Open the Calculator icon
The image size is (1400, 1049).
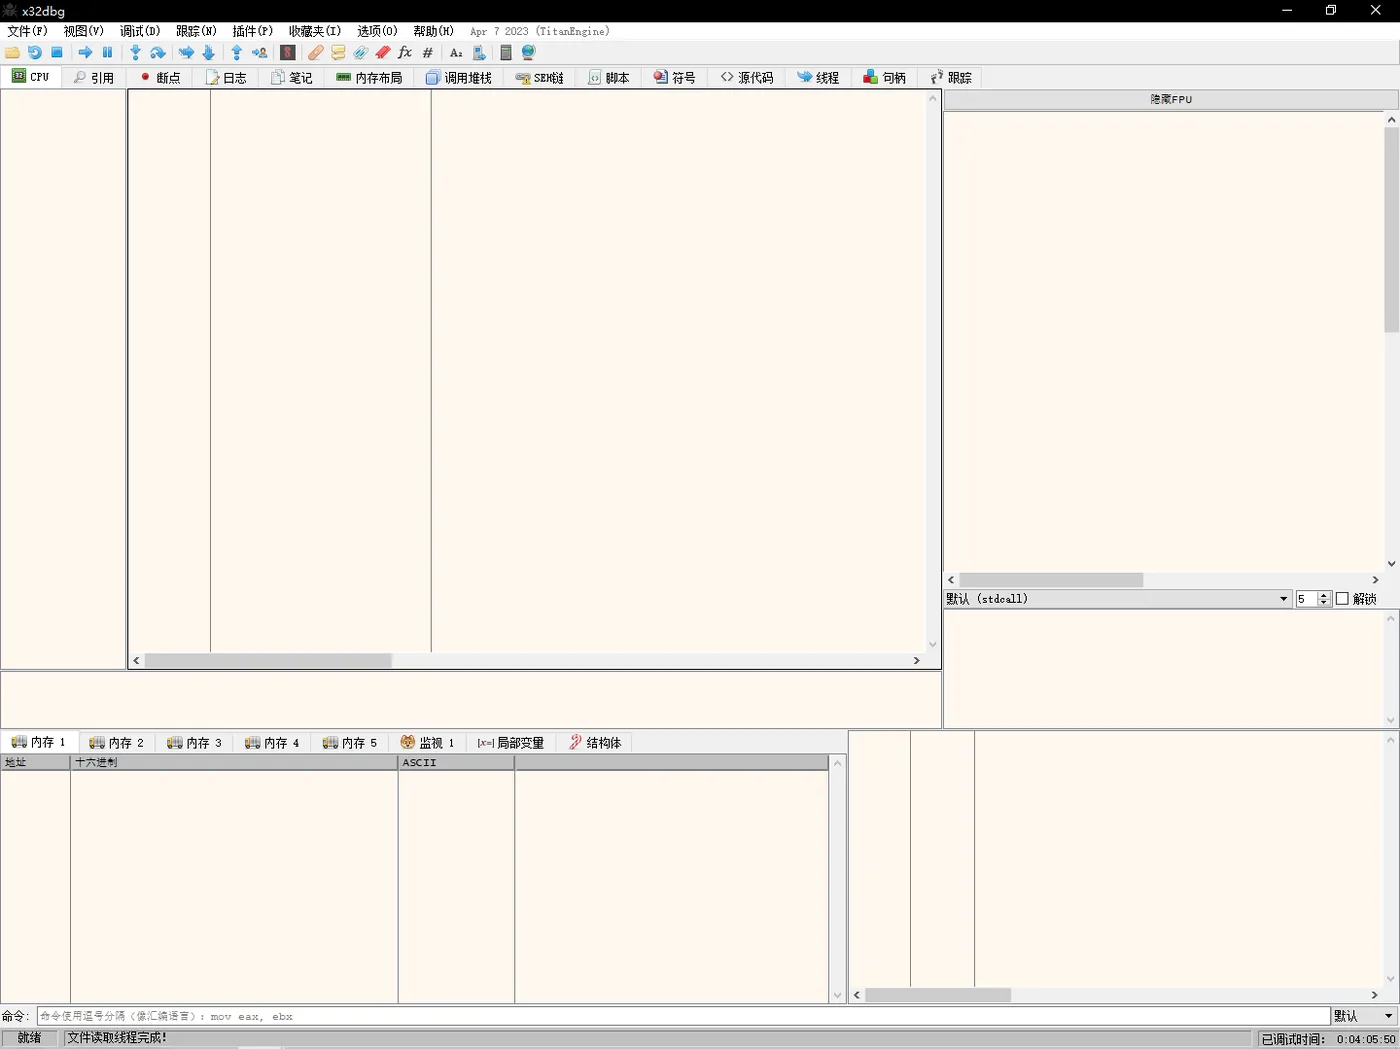click(x=506, y=52)
